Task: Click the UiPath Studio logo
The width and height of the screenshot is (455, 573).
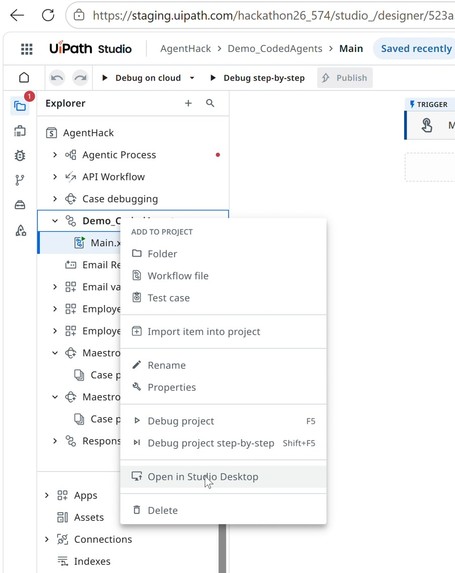Action: click(90, 49)
